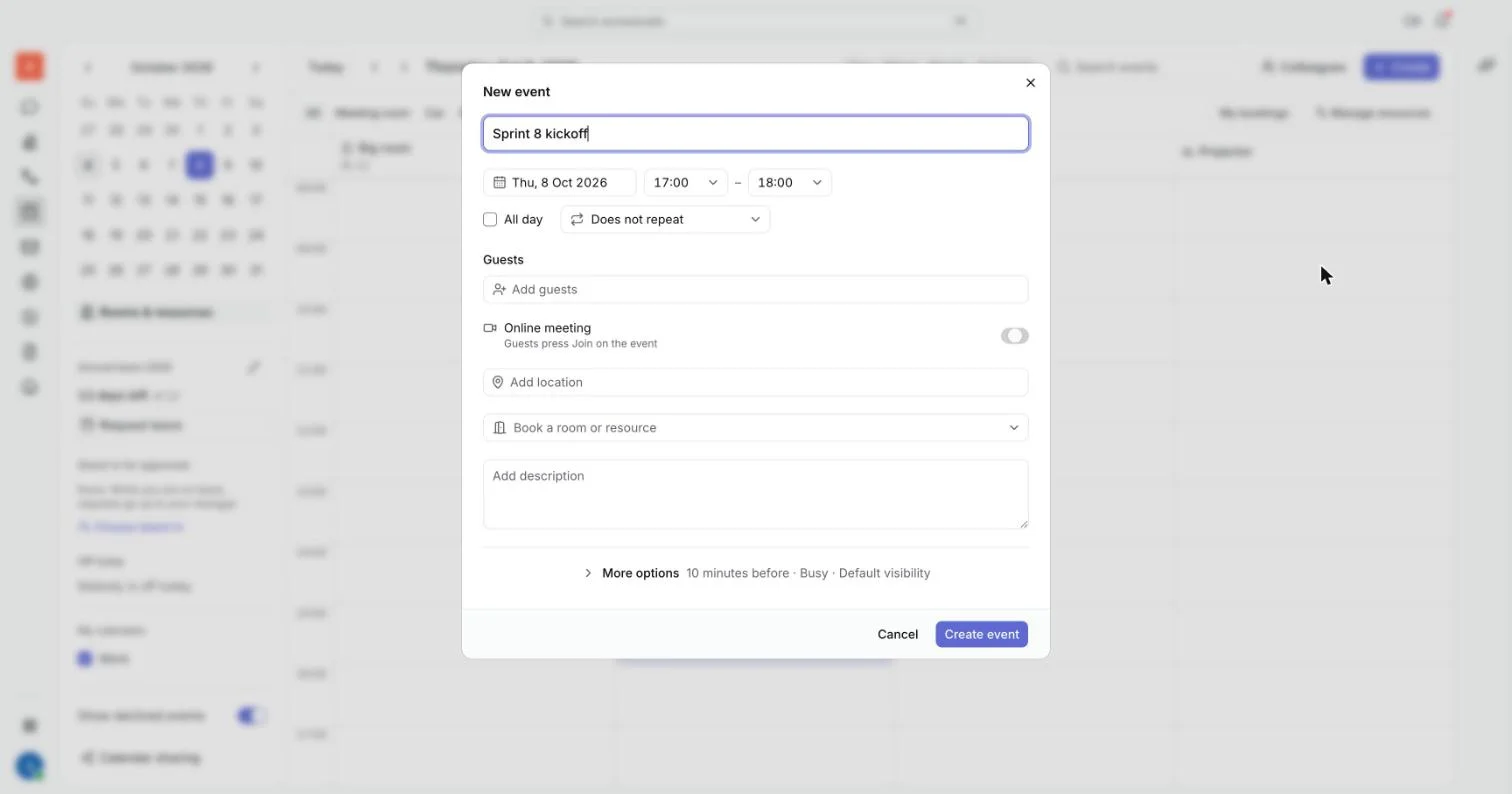
Task: Click the pencil edit icon beside Annual leave
Action: pos(254,368)
